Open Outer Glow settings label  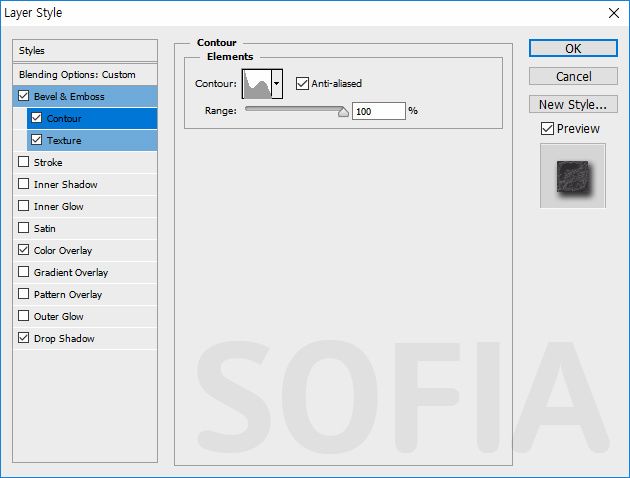[59, 317]
